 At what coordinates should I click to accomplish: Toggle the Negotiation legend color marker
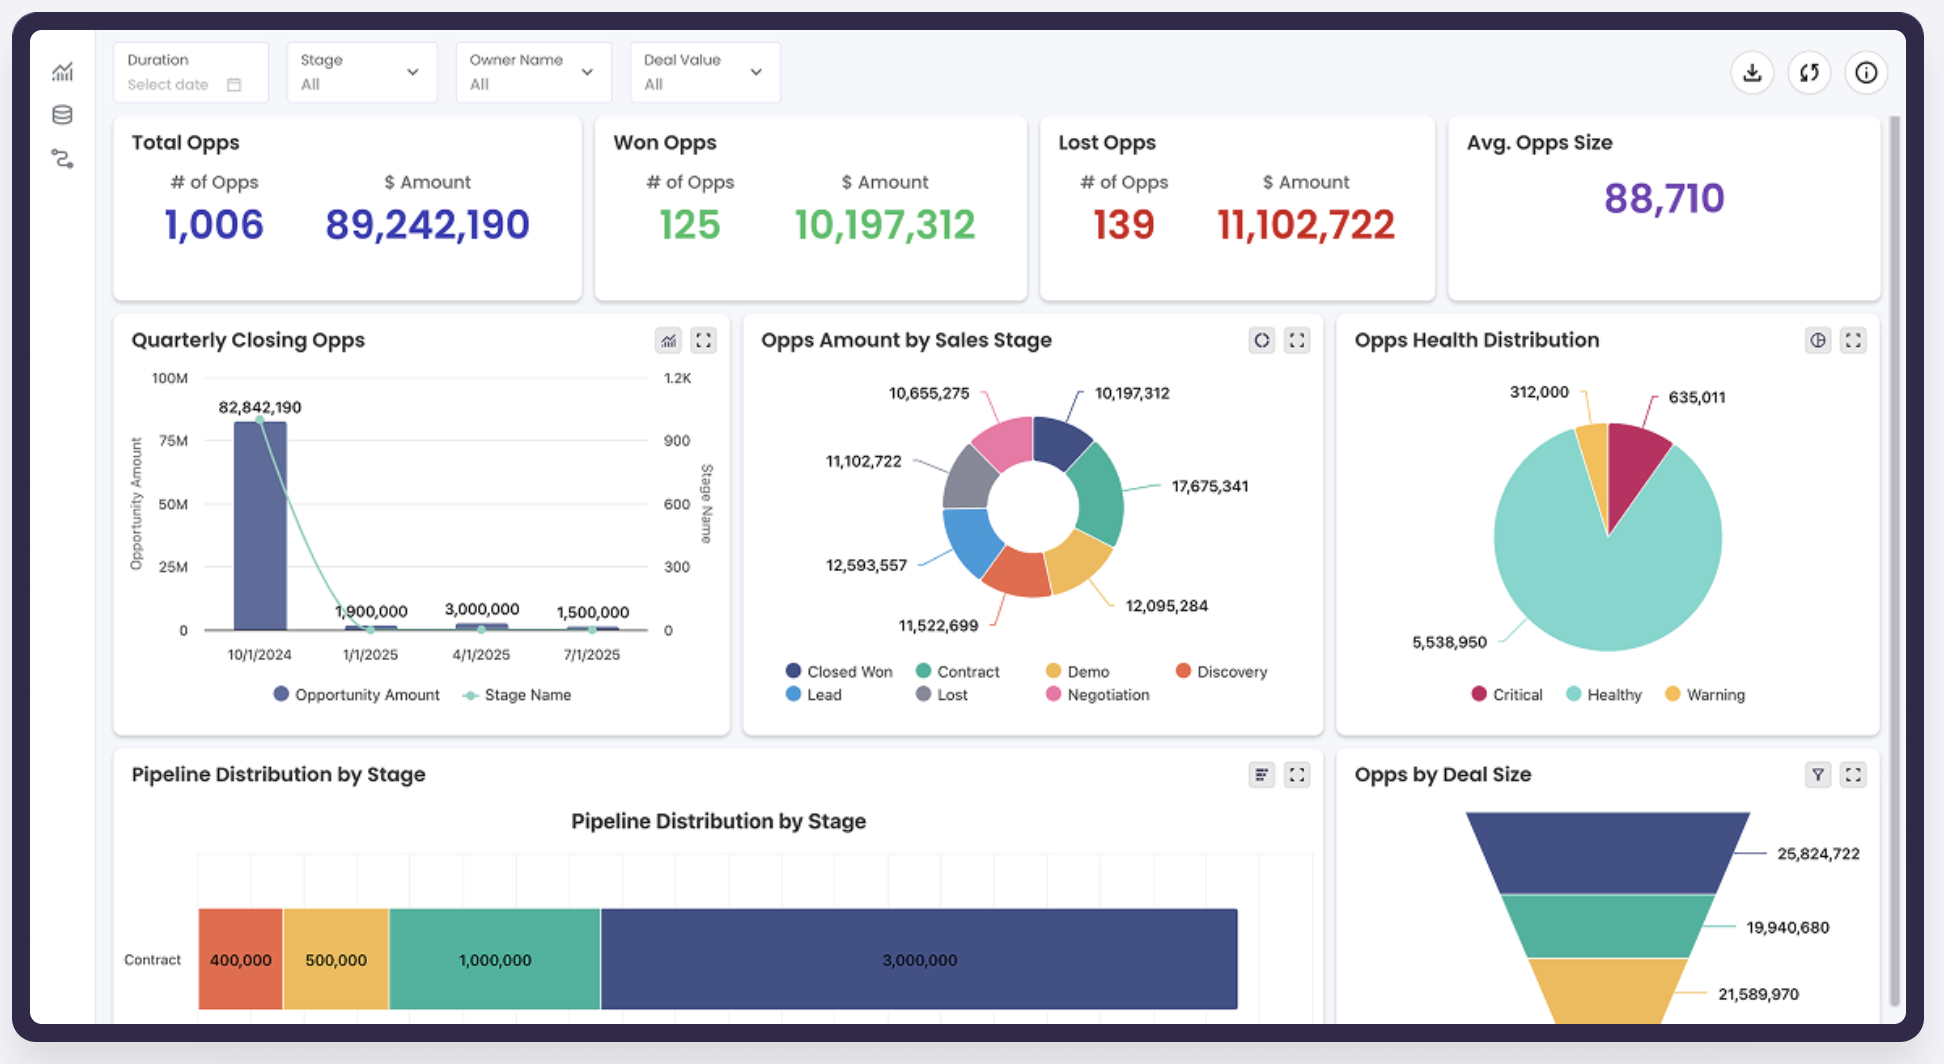pos(1053,694)
